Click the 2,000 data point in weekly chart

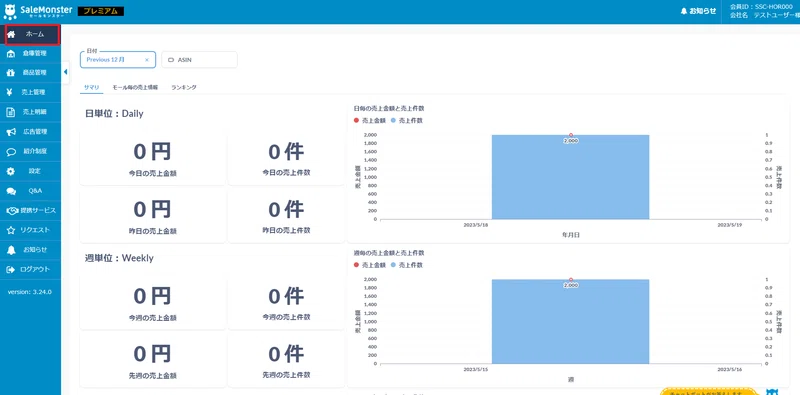(571, 280)
